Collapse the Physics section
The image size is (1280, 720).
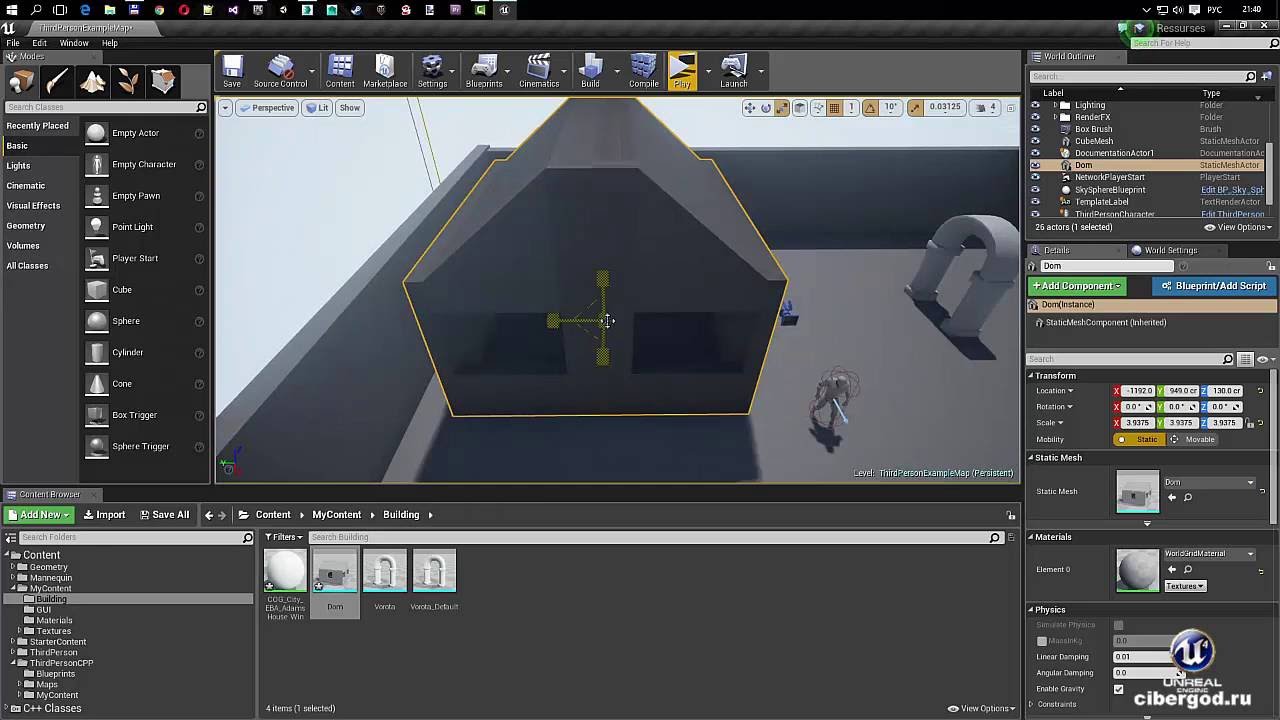tap(1031, 610)
